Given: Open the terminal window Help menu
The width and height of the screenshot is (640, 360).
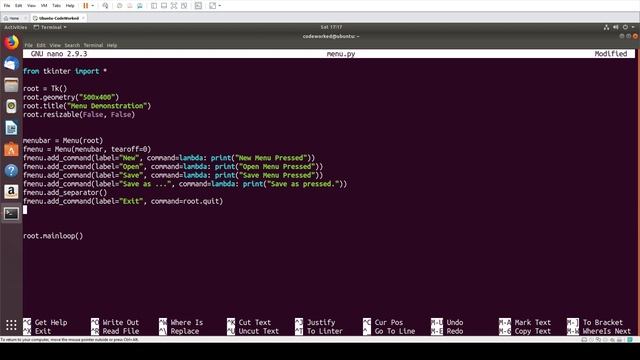Looking at the screenshot, I should click(x=112, y=45).
